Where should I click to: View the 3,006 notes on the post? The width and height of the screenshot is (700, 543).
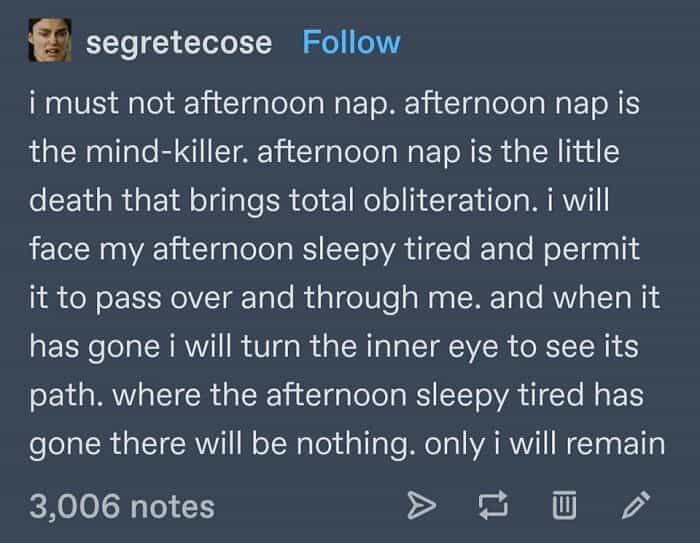(x=122, y=505)
